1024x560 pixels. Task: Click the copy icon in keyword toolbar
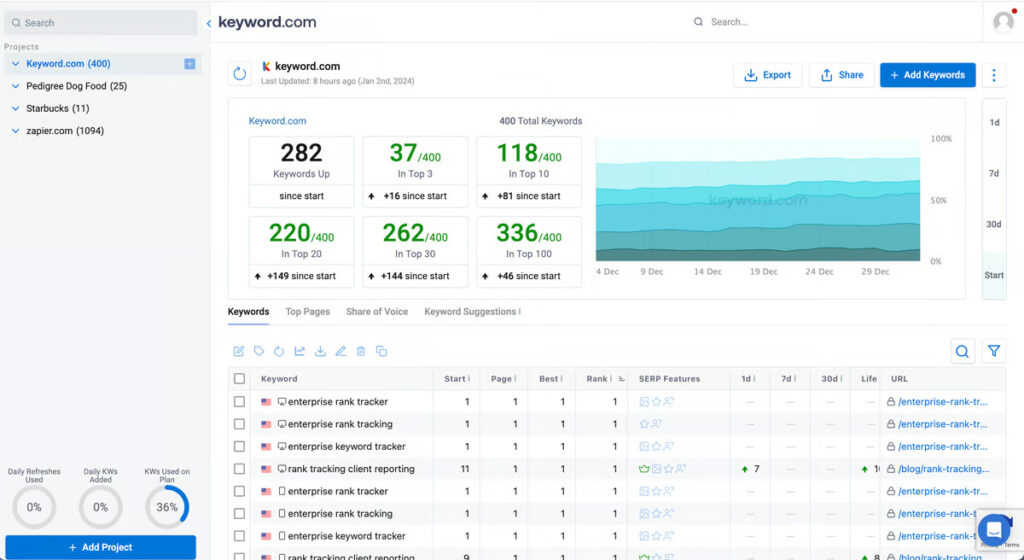[x=381, y=351]
